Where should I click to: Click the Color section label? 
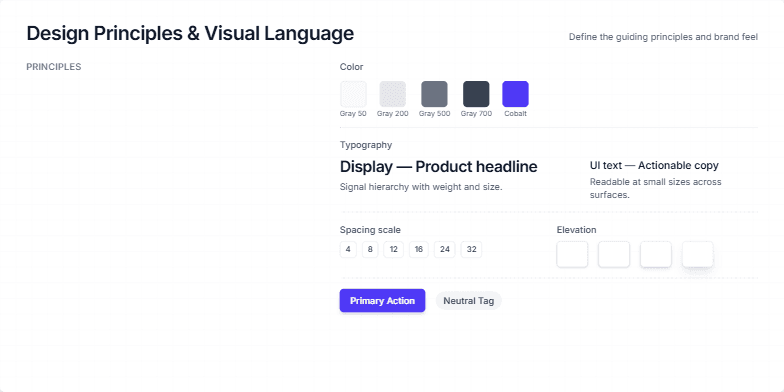click(352, 67)
